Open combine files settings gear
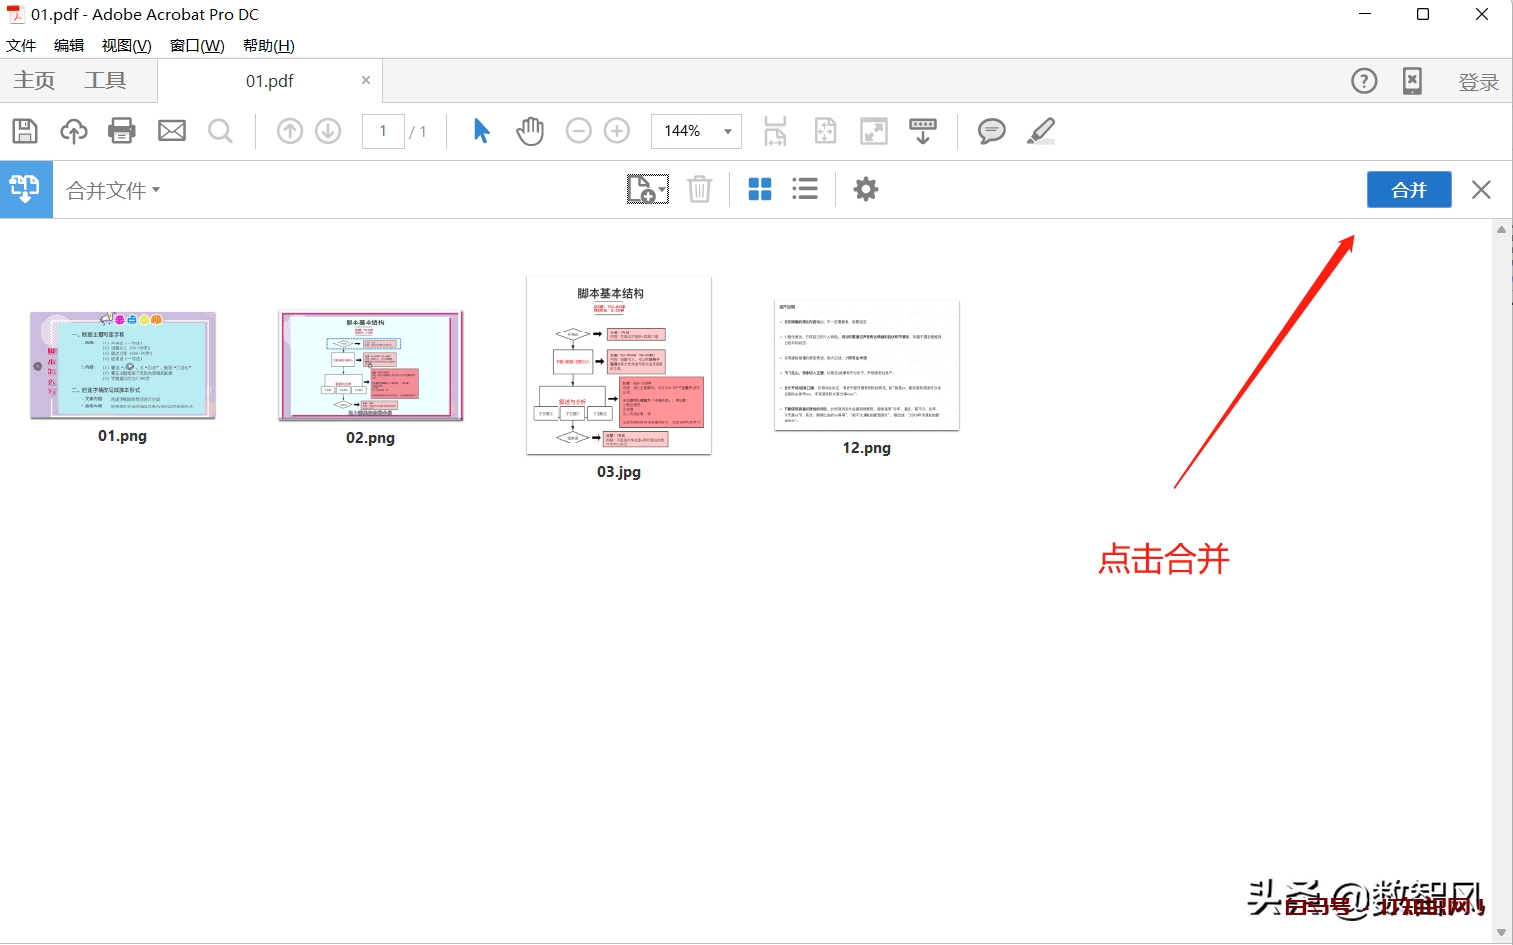The width and height of the screenshot is (1513, 945). pyautogui.click(x=865, y=189)
